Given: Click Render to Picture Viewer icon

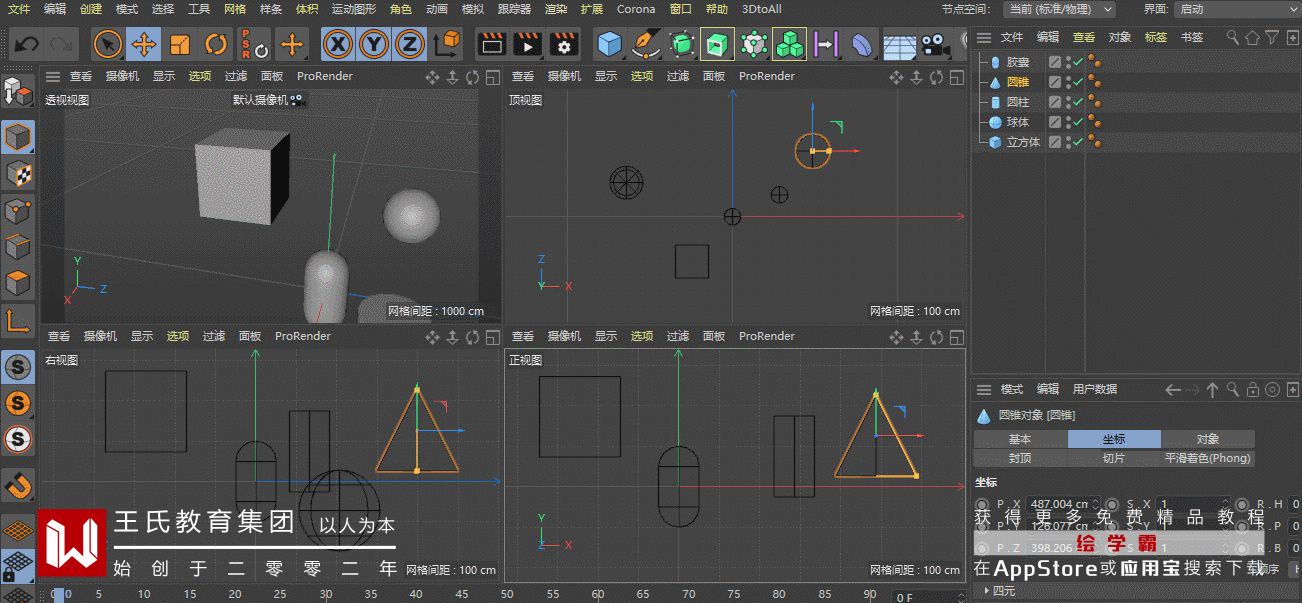Looking at the screenshot, I should [527, 45].
